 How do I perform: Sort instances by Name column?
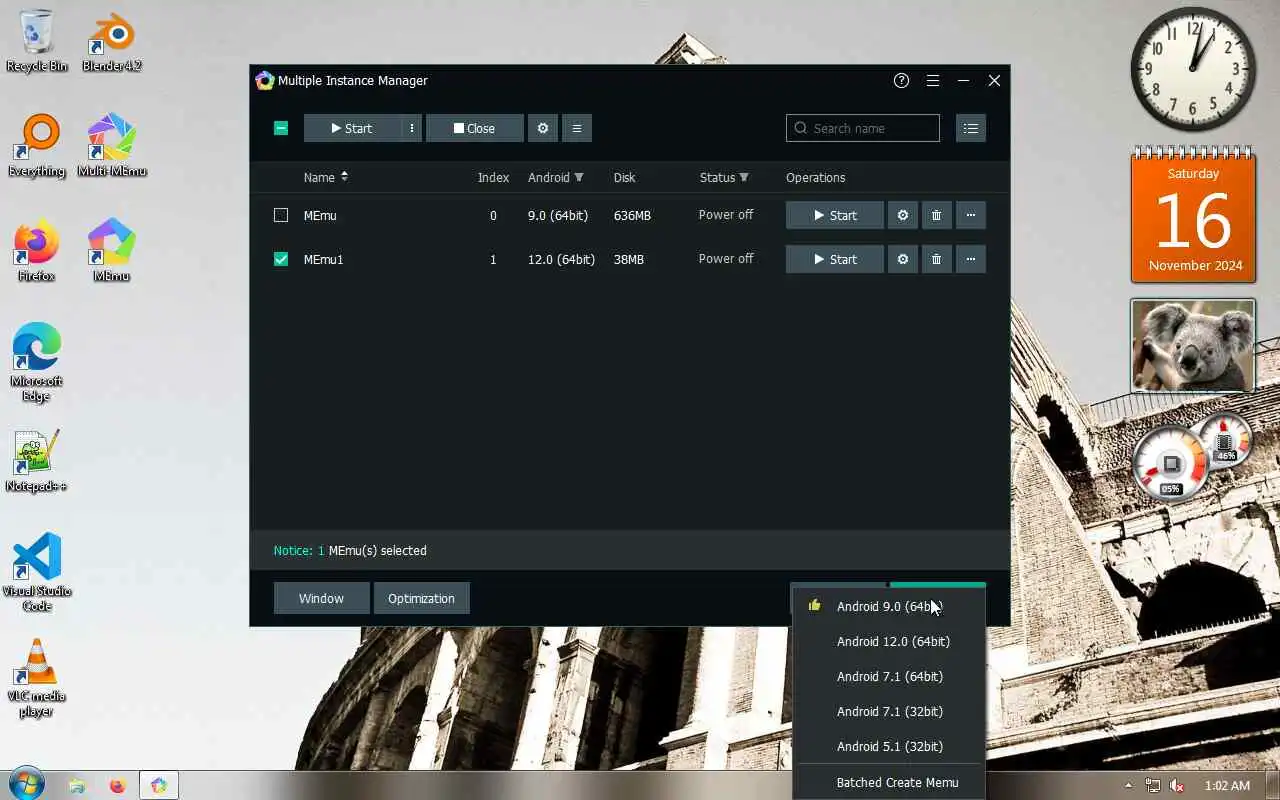[x=326, y=177]
